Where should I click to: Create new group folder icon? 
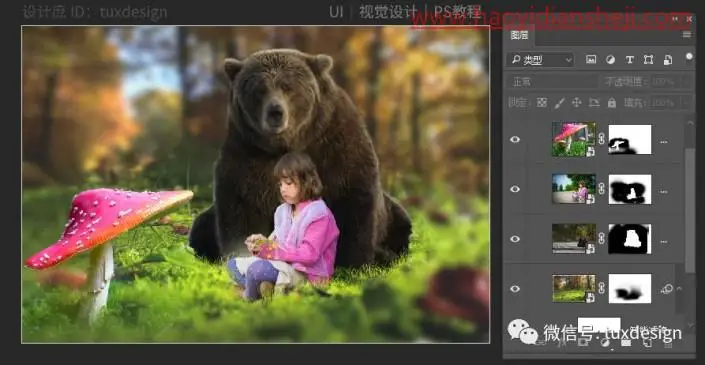coord(626,343)
